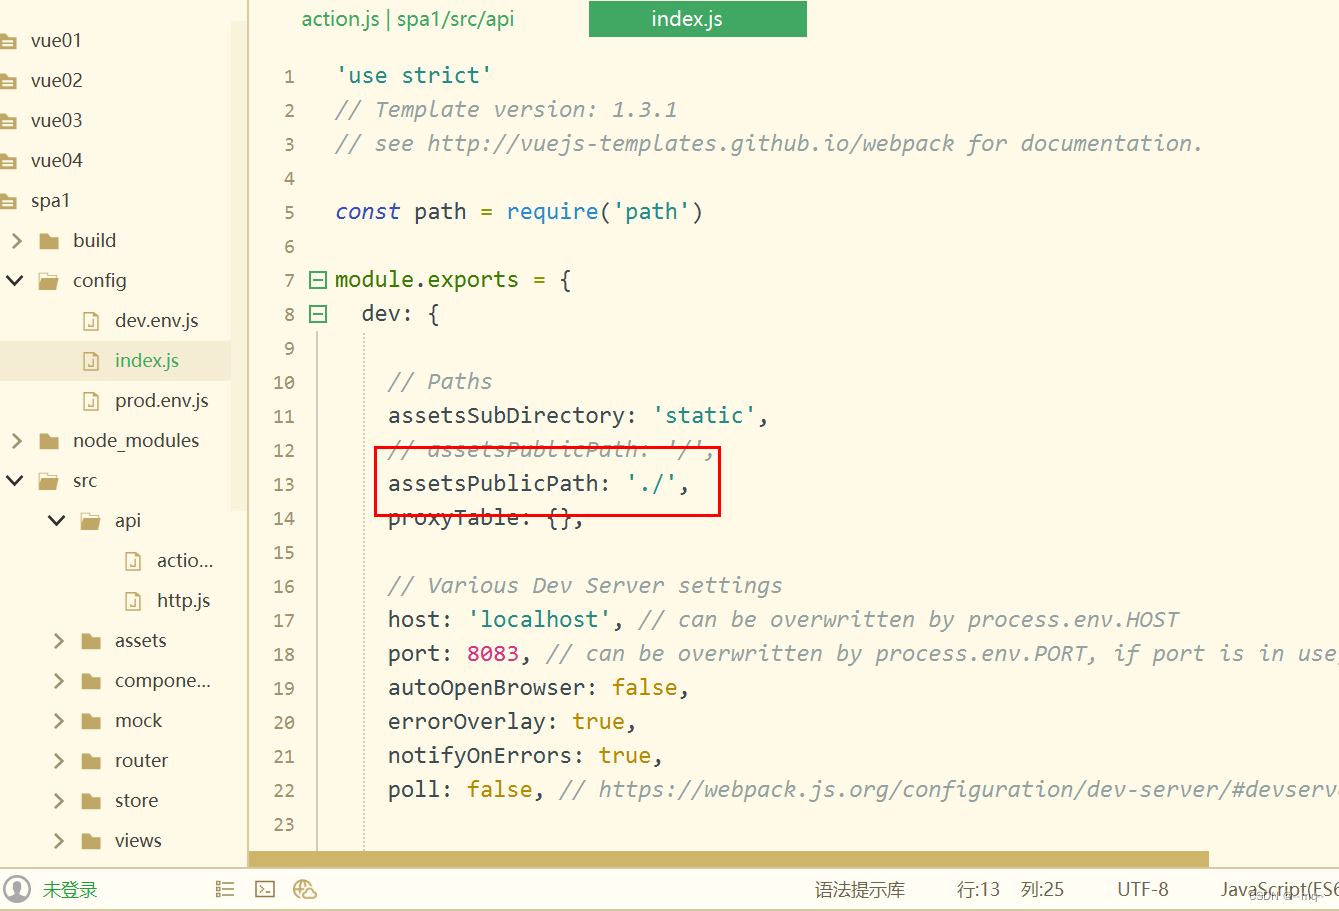Select the green index.js editor tab
The image size is (1339, 911).
click(x=697, y=19)
